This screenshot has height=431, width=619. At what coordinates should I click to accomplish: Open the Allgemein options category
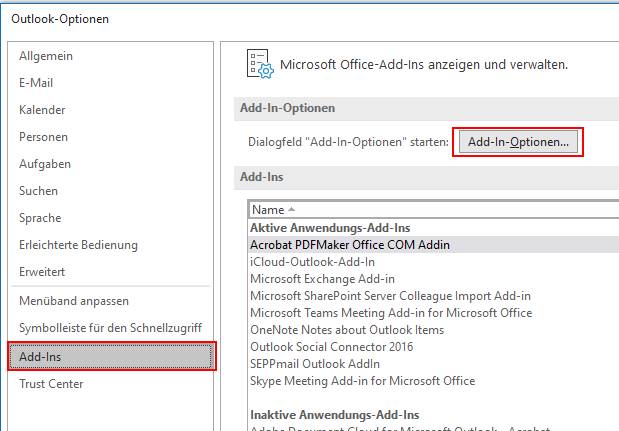coord(46,56)
